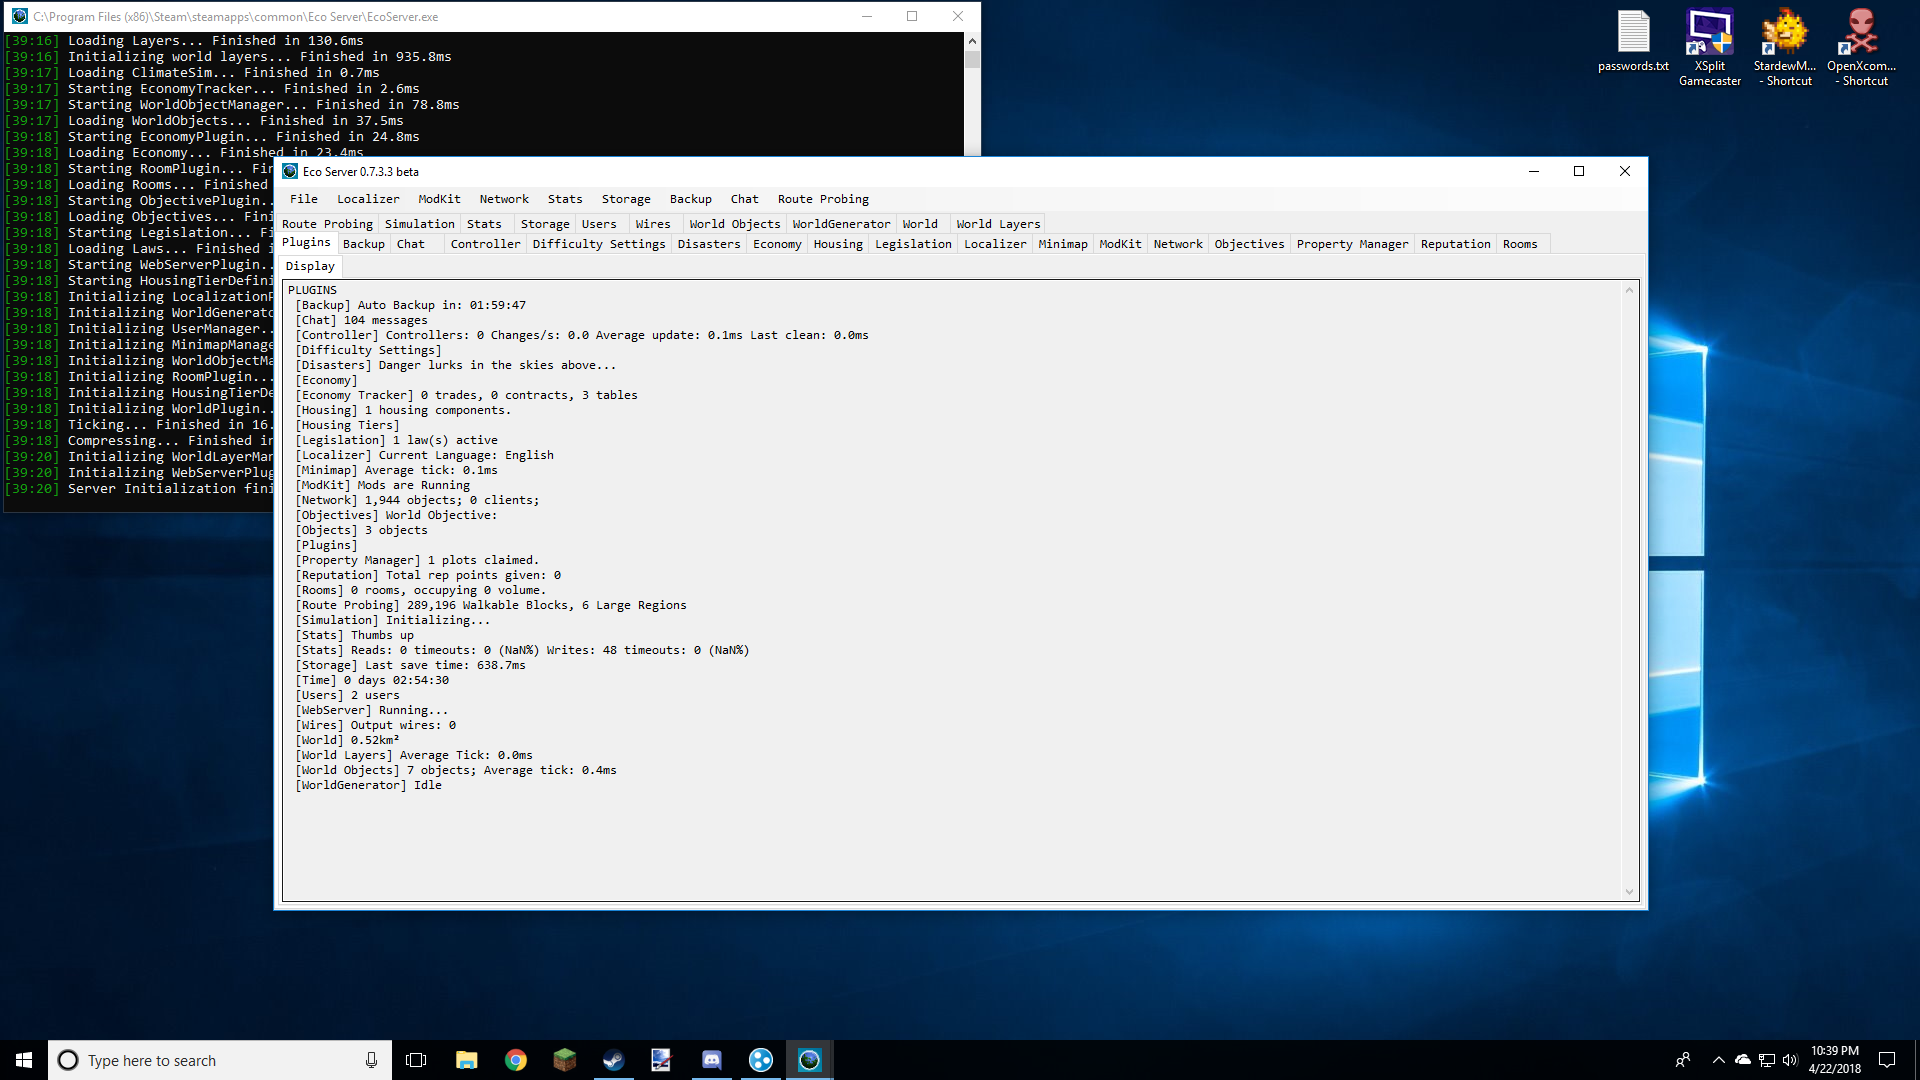Open the Route Probing menu
This screenshot has height=1080, width=1920.
coord(823,199)
